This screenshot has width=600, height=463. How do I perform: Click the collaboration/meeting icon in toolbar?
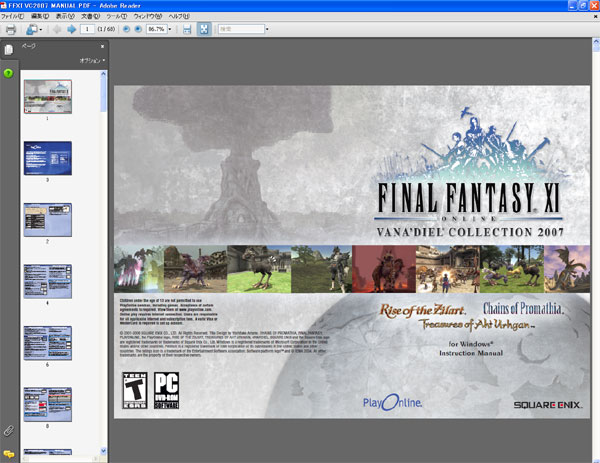[32, 29]
